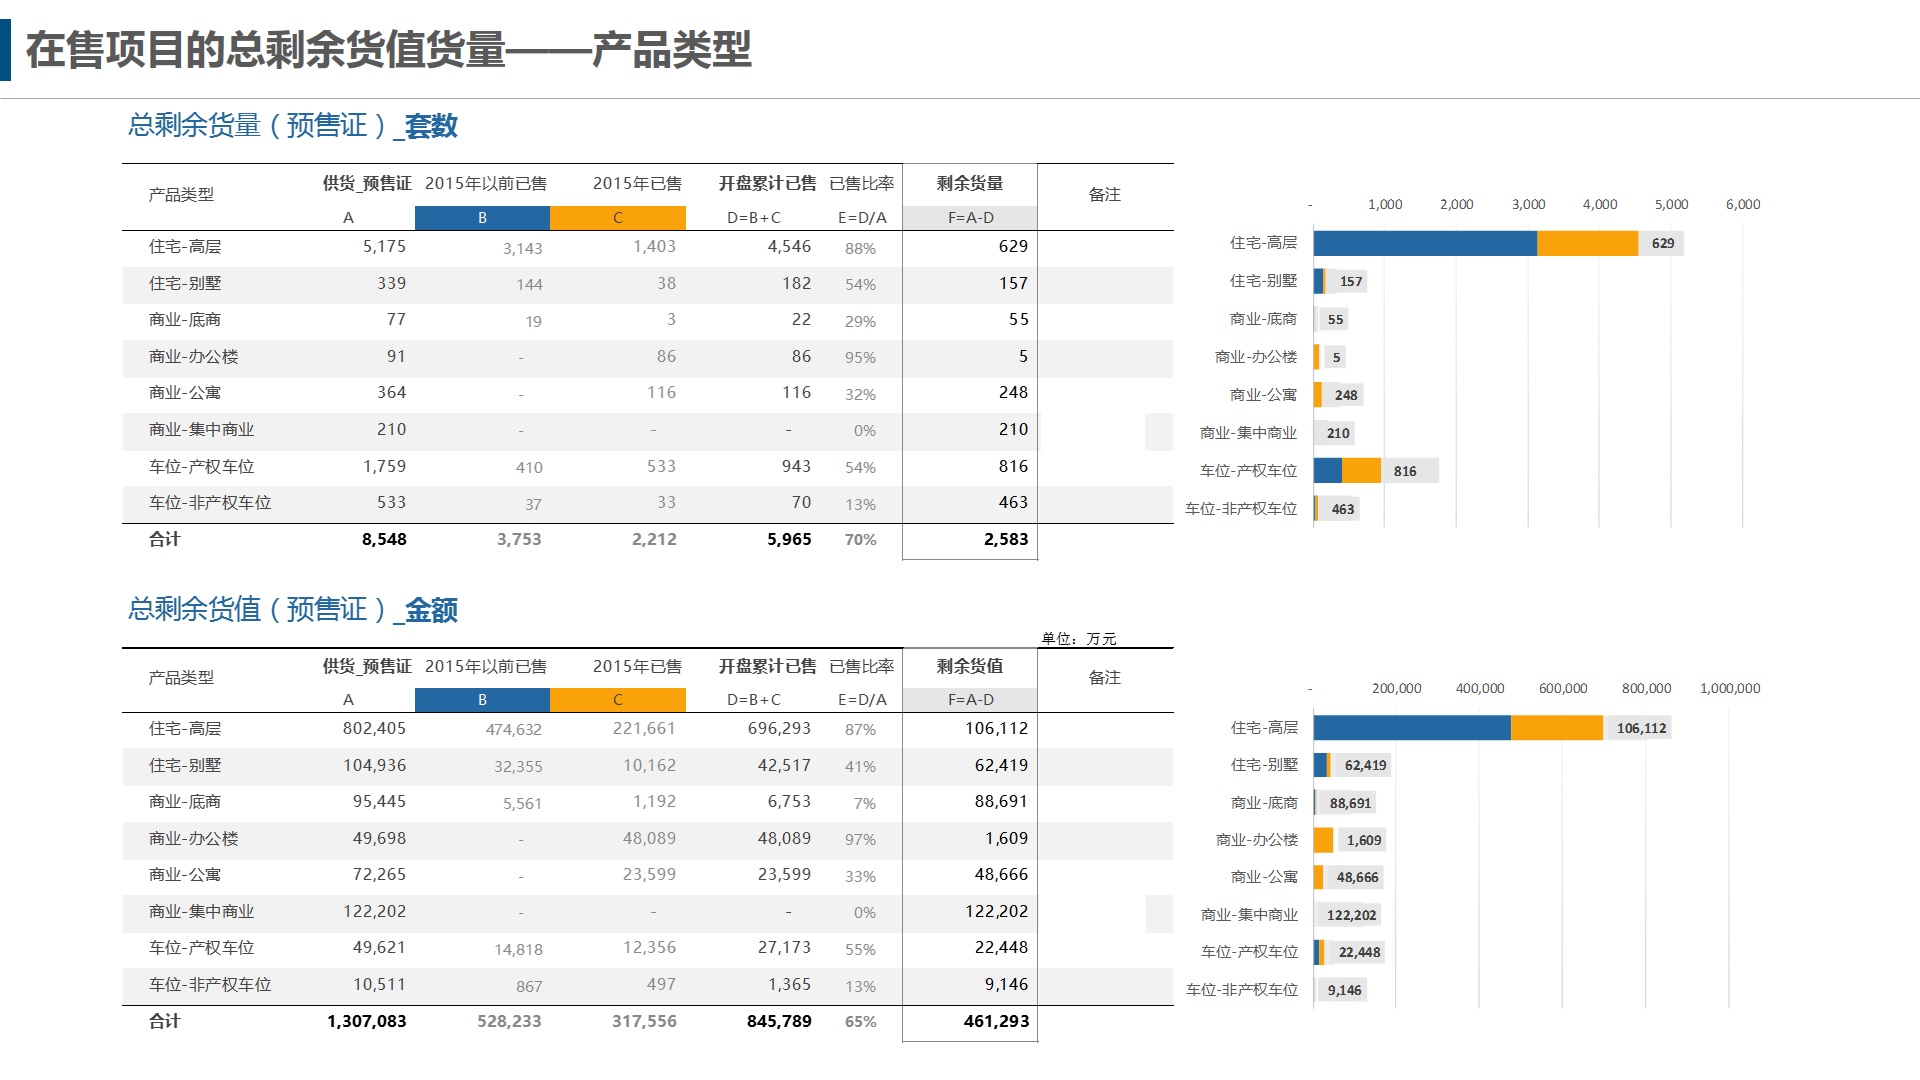Select cumulative sold amount 696,293
1920x1080 pixels.
[x=779, y=728]
